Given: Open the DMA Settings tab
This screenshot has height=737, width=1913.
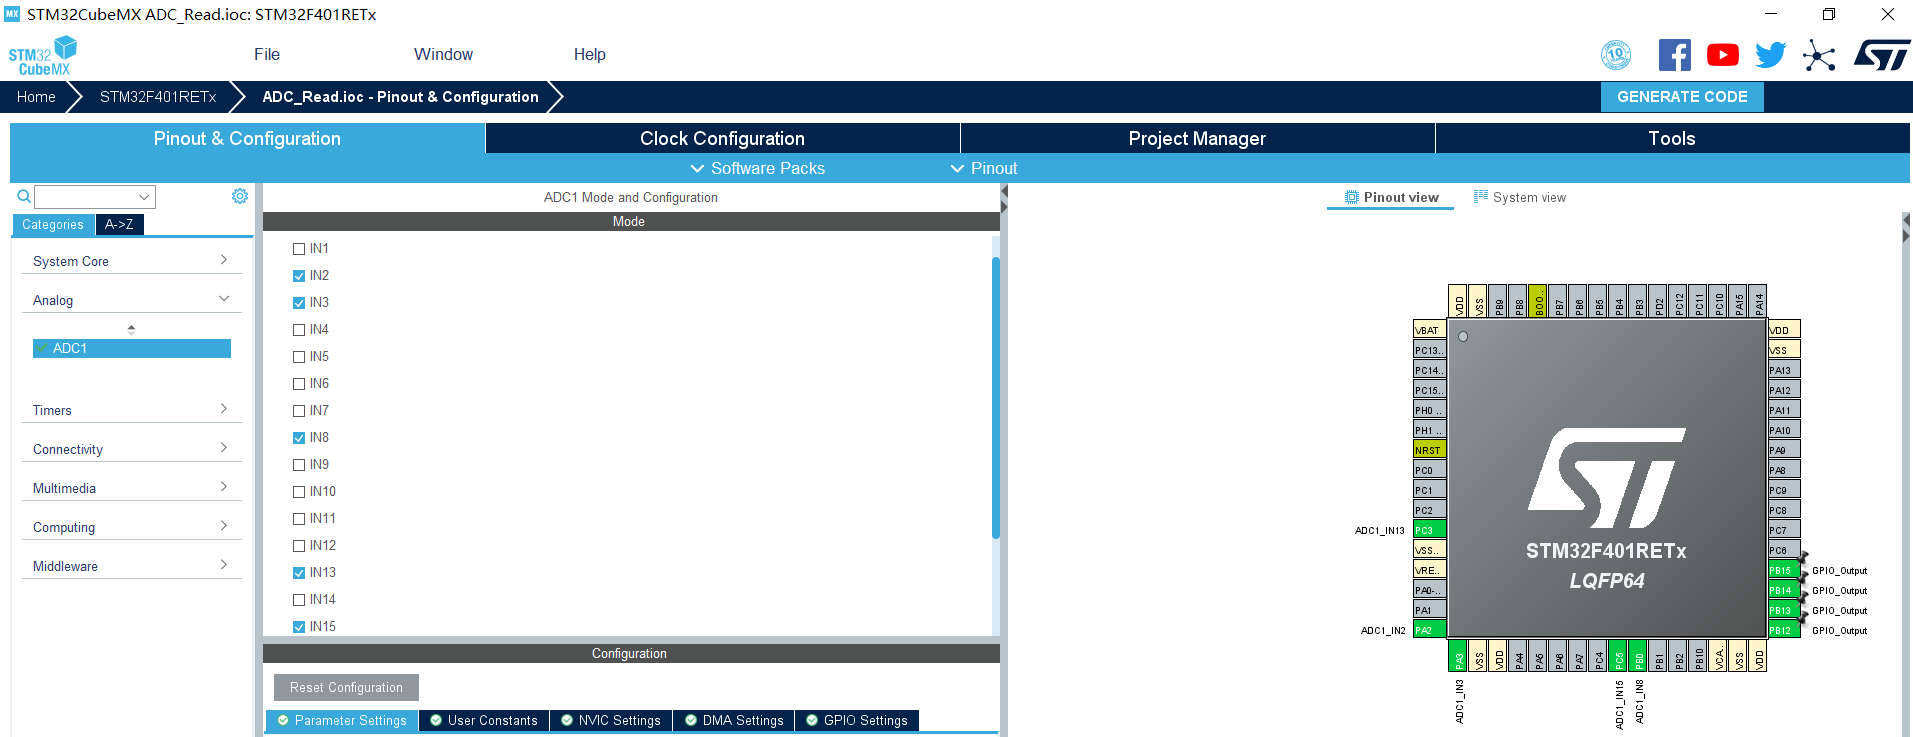Looking at the screenshot, I should pyautogui.click(x=734, y=720).
